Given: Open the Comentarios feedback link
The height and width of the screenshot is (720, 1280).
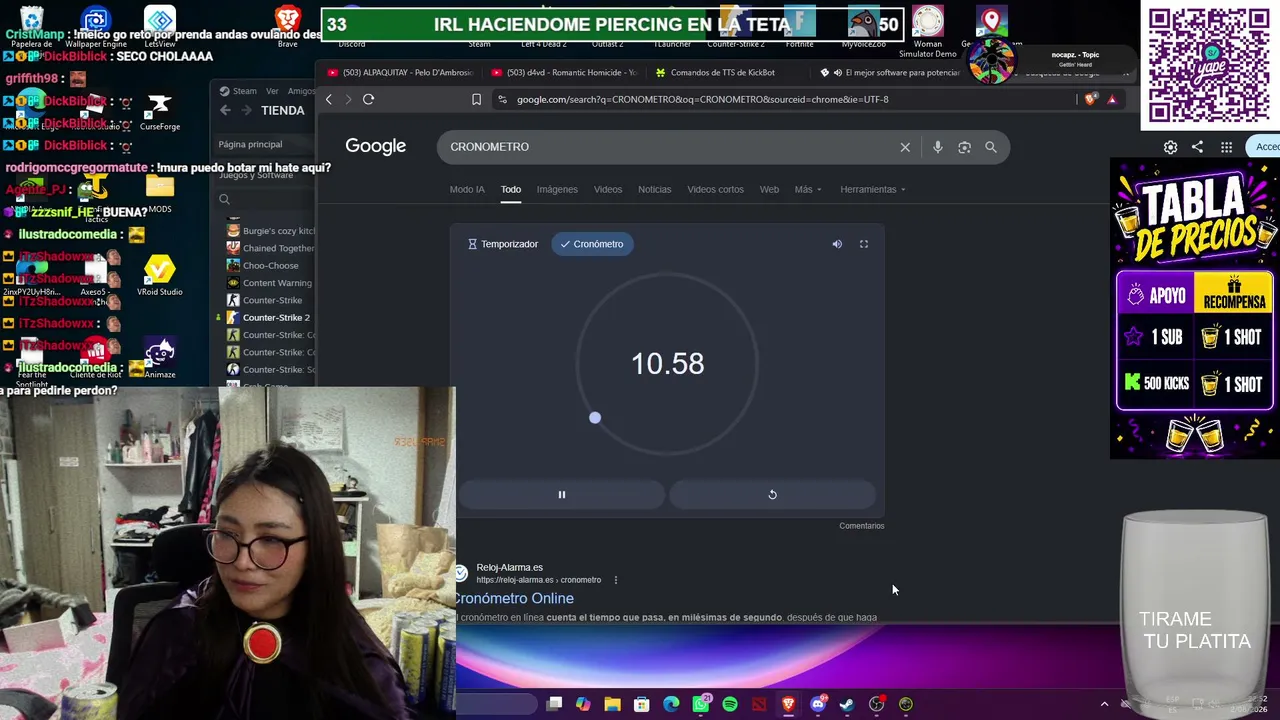Looking at the screenshot, I should [x=862, y=526].
